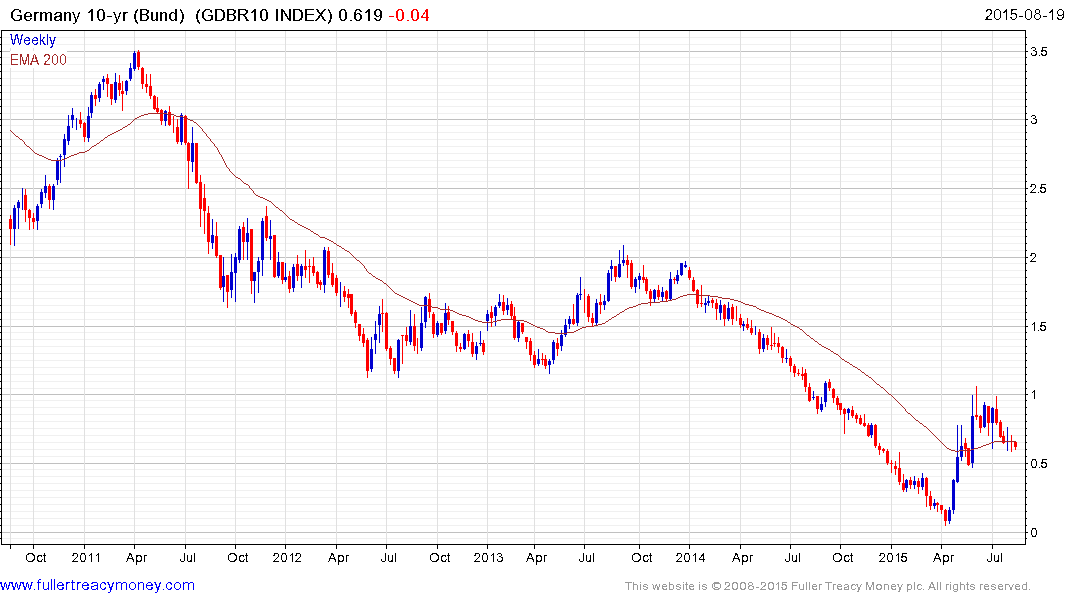1075x600 pixels.
Task: Select the 2014 label on the time axis
Action: click(x=689, y=556)
